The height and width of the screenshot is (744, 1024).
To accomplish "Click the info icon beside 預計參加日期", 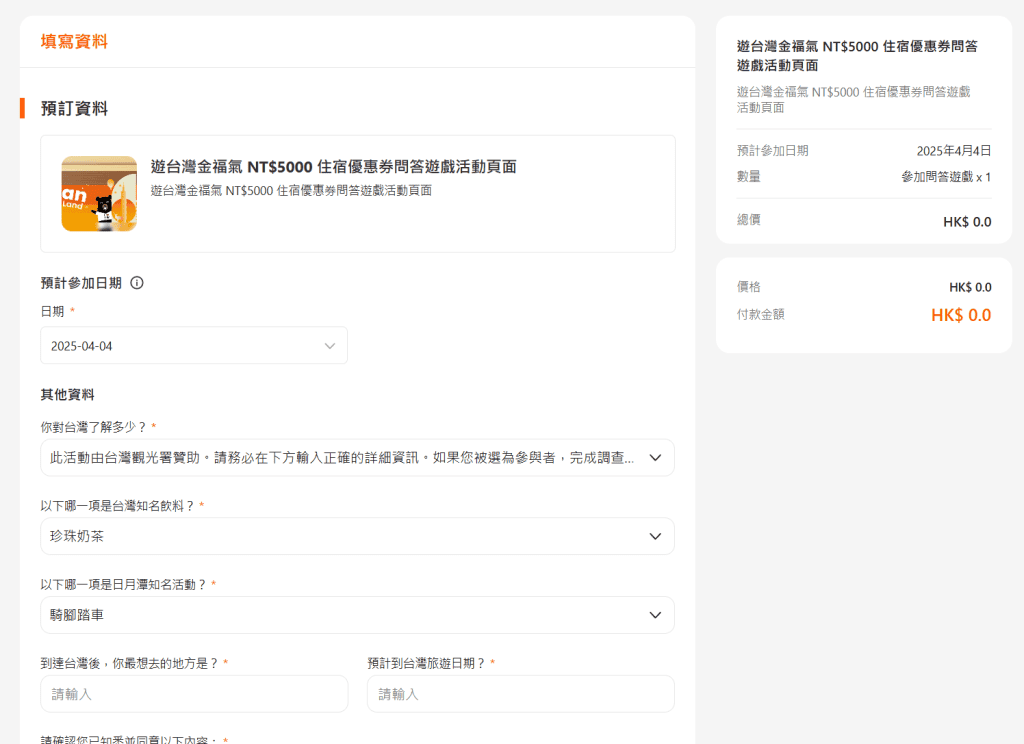I will pyautogui.click(x=137, y=283).
